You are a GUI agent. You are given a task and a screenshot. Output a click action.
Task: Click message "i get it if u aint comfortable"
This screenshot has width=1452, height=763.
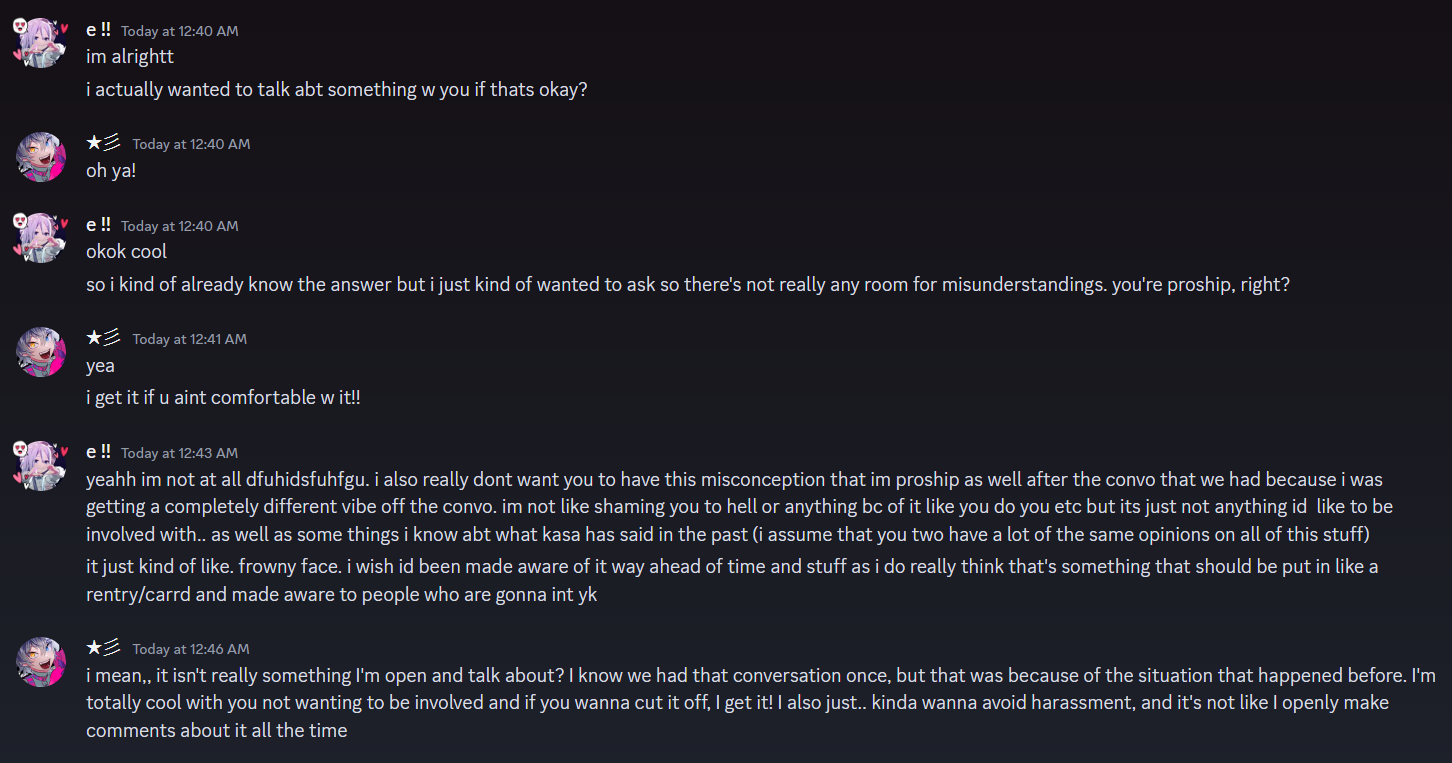click(223, 398)
